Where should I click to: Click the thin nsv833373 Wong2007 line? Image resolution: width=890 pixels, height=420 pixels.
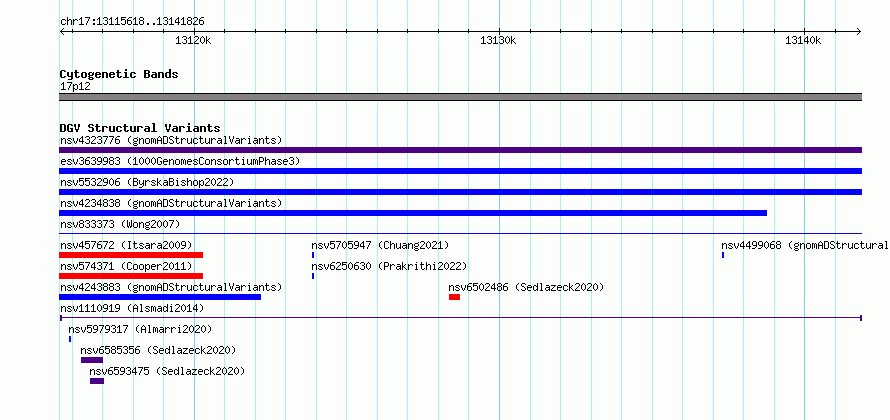pyautogui.click(x=460, y=233)
